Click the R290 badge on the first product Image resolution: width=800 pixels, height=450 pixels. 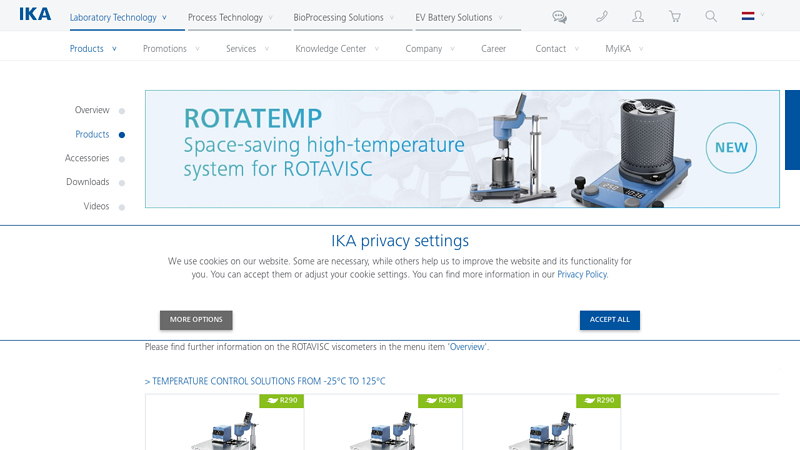pyautogui.click(x=282, y=401)
